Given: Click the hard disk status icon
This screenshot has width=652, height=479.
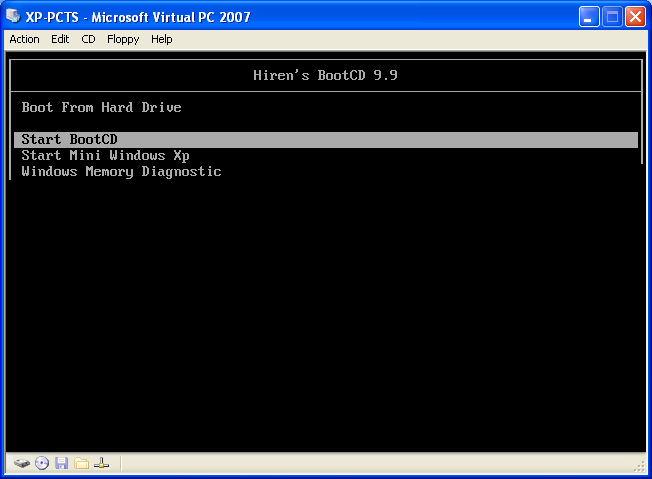Looking at the screenshot, I should tap(22, 463).
